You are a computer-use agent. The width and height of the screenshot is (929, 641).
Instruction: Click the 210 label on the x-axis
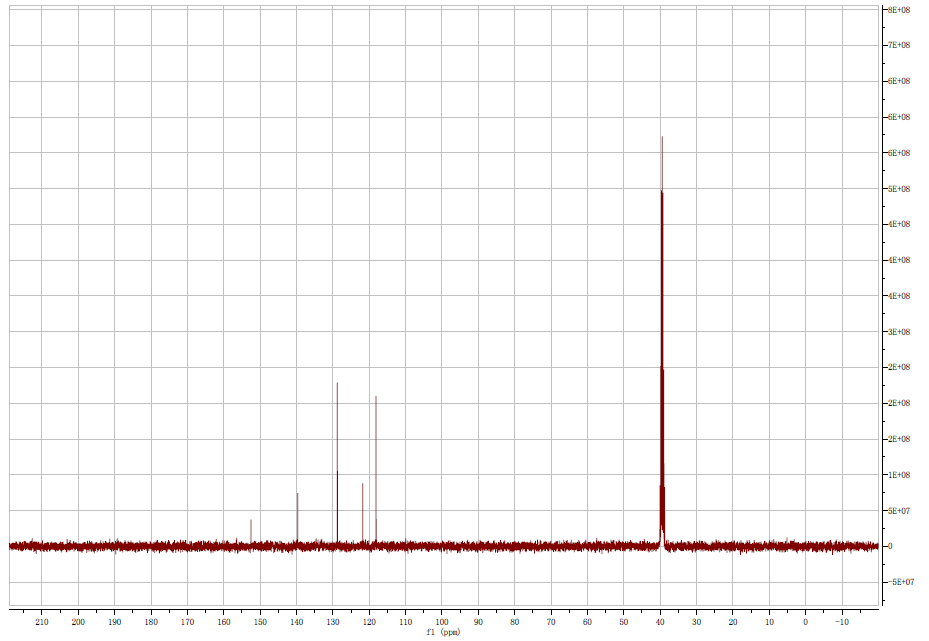coord(41,622)
